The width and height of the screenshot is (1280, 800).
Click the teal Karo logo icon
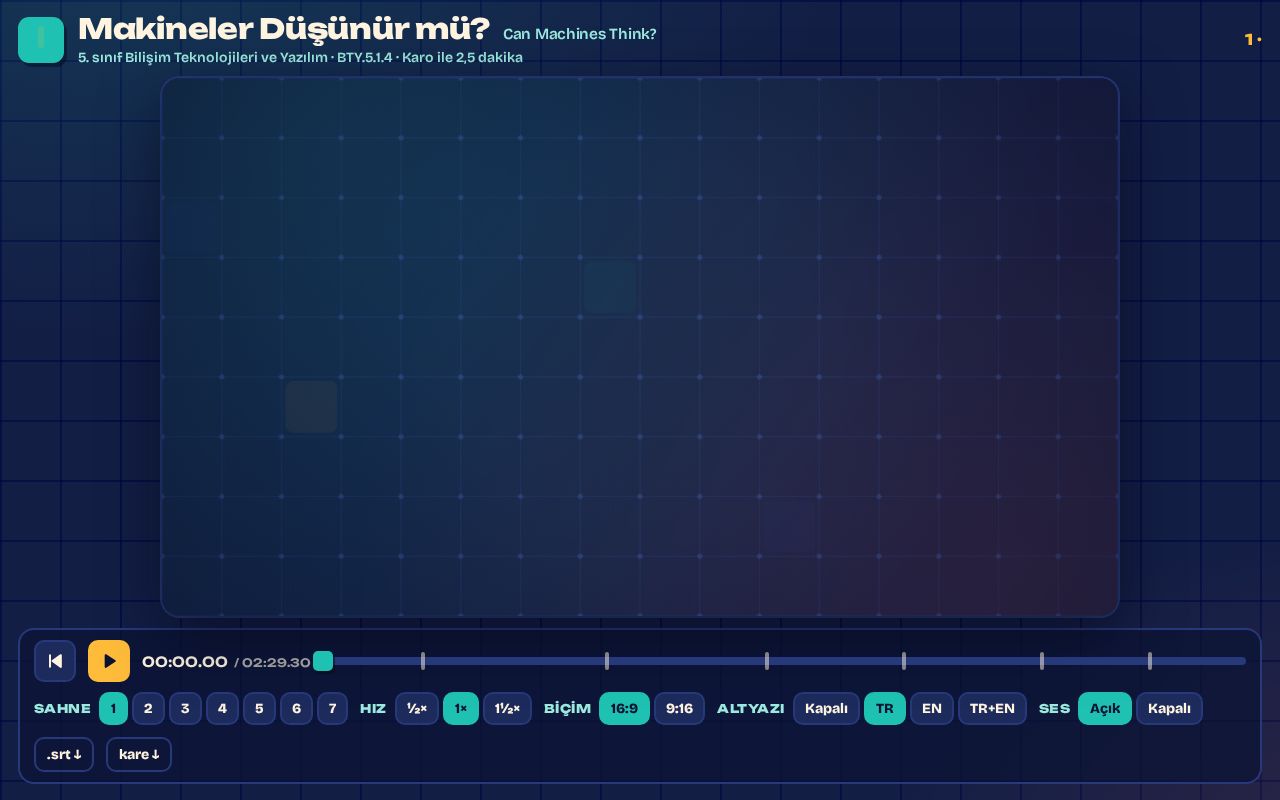click(x=41, y=40)
